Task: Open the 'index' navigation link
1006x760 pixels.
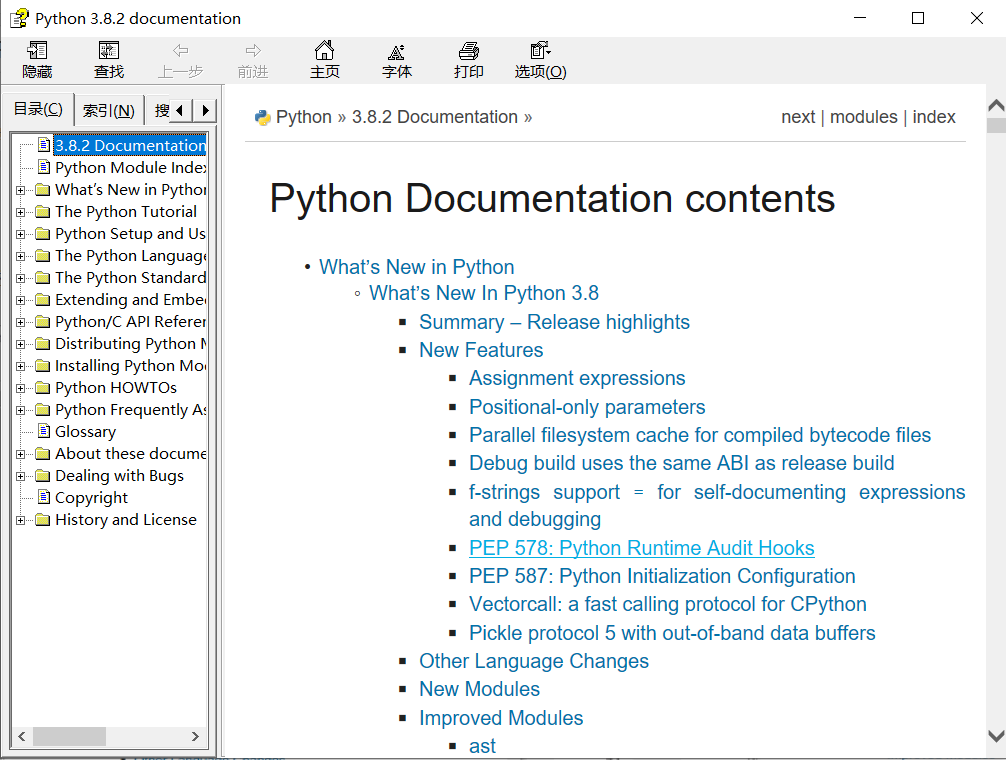Action: tap(934, 117)
